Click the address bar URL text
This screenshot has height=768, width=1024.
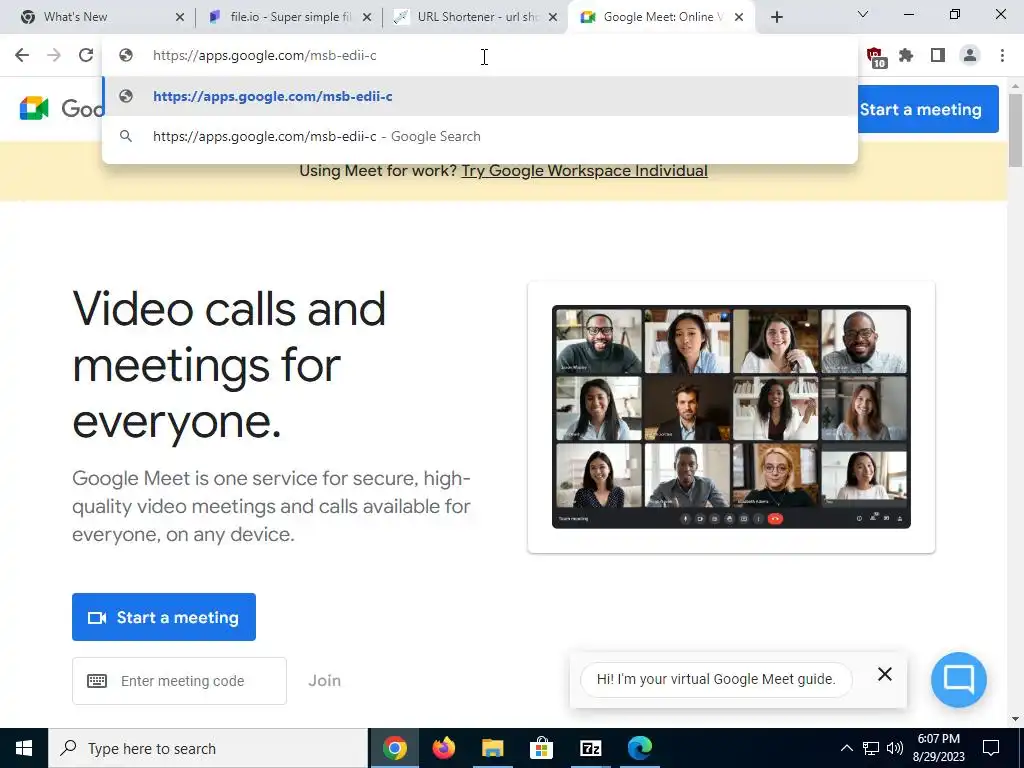pos(264,56)
